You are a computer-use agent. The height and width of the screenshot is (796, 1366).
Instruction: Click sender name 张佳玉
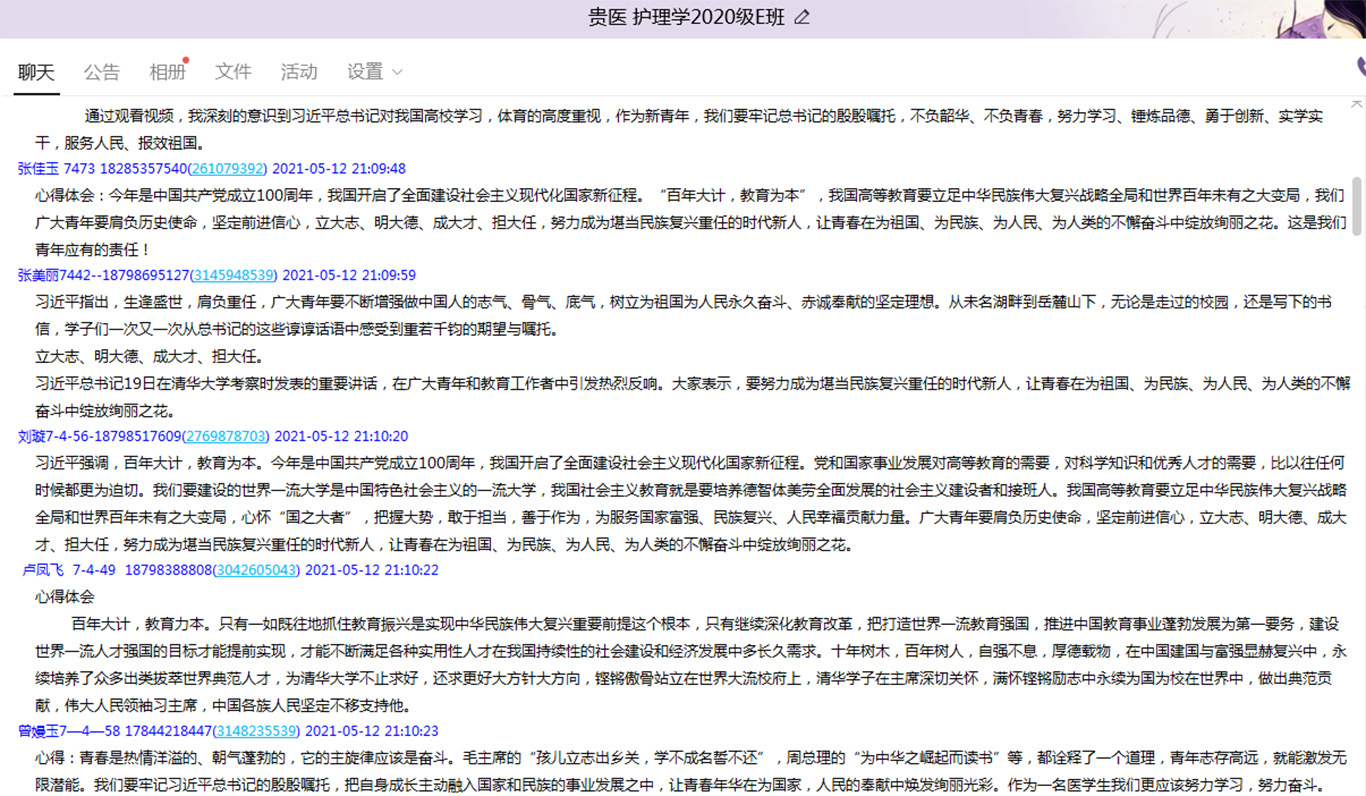click(39, 168)
